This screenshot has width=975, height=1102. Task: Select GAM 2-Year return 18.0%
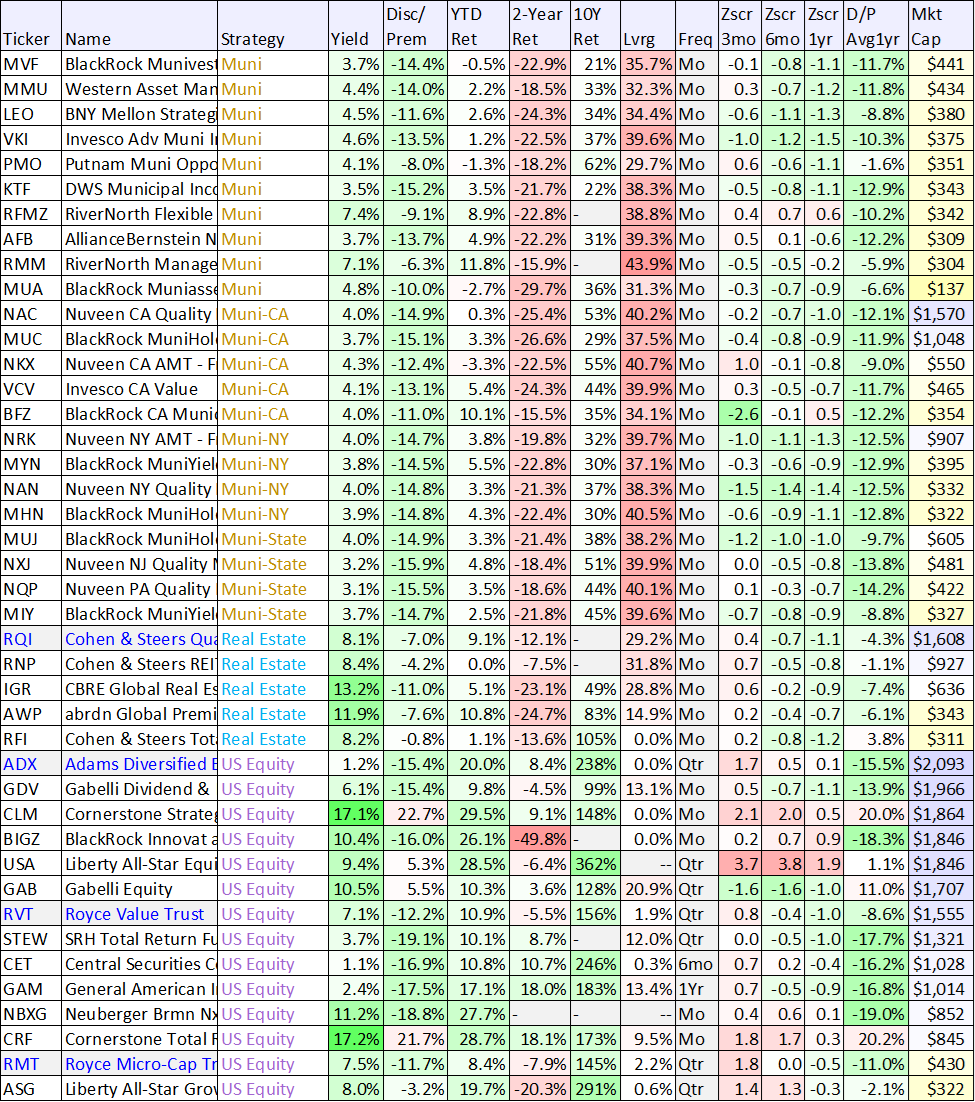[539, 989]
